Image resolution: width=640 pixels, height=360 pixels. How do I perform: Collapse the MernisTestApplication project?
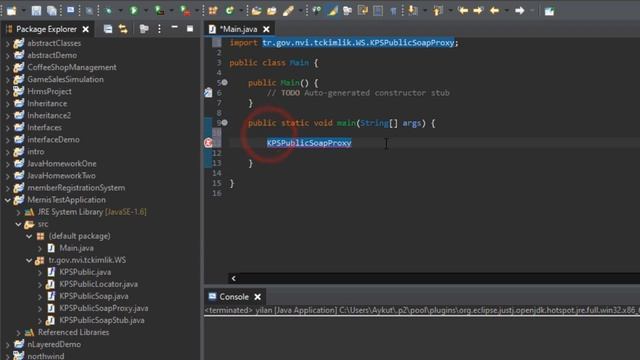tap(7, 200)
